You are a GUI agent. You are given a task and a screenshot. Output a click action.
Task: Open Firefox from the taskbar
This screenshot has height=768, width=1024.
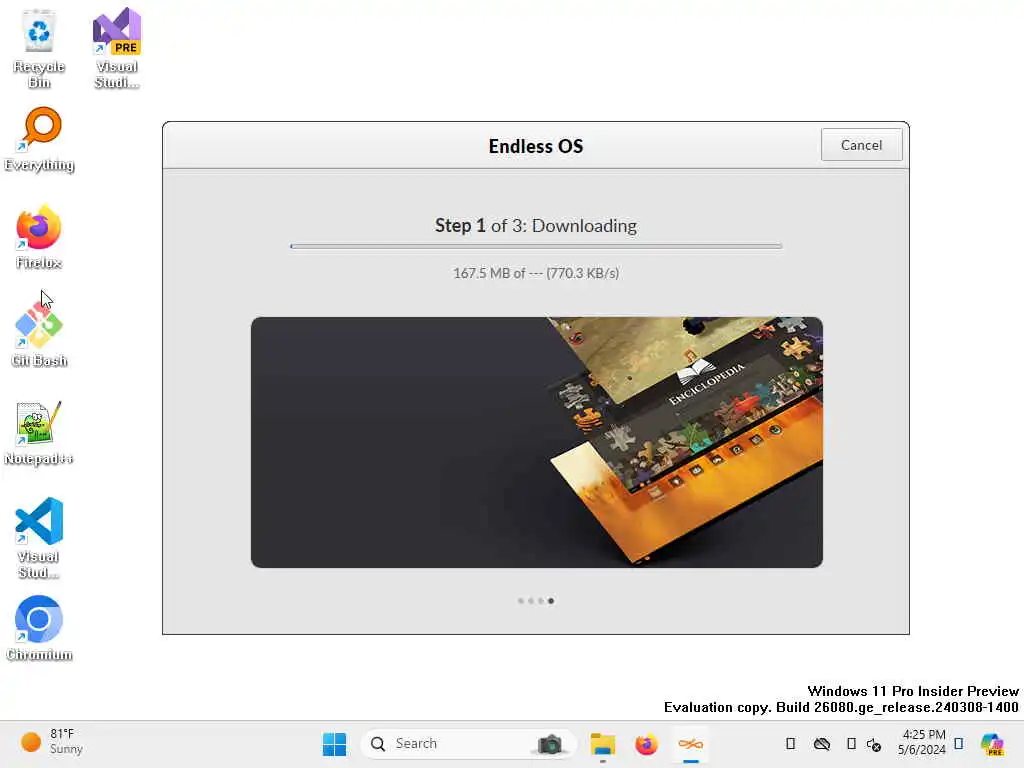(x=647, y=744)
